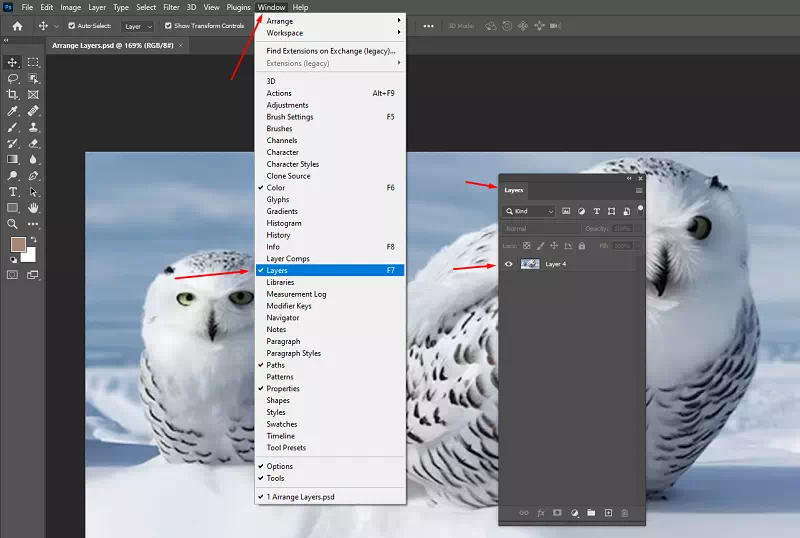Open the Fill slider dropdown arrow

point(638,246)
